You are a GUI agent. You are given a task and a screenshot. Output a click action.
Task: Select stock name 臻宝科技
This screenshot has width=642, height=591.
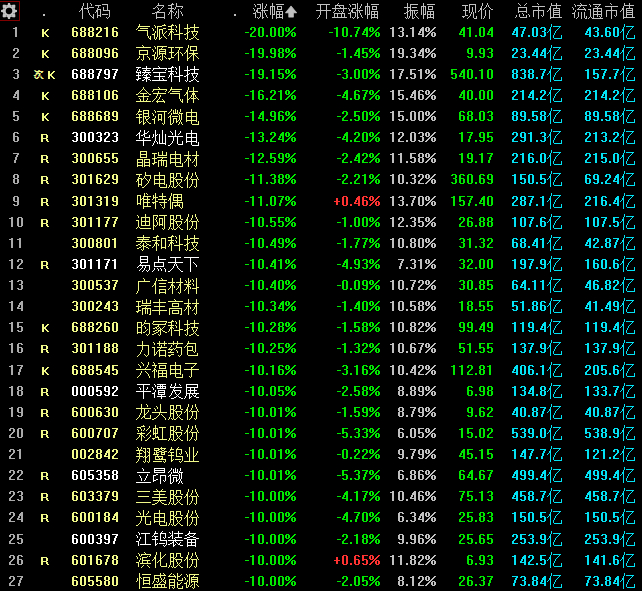pyautogui.click(x=167, y=74)
